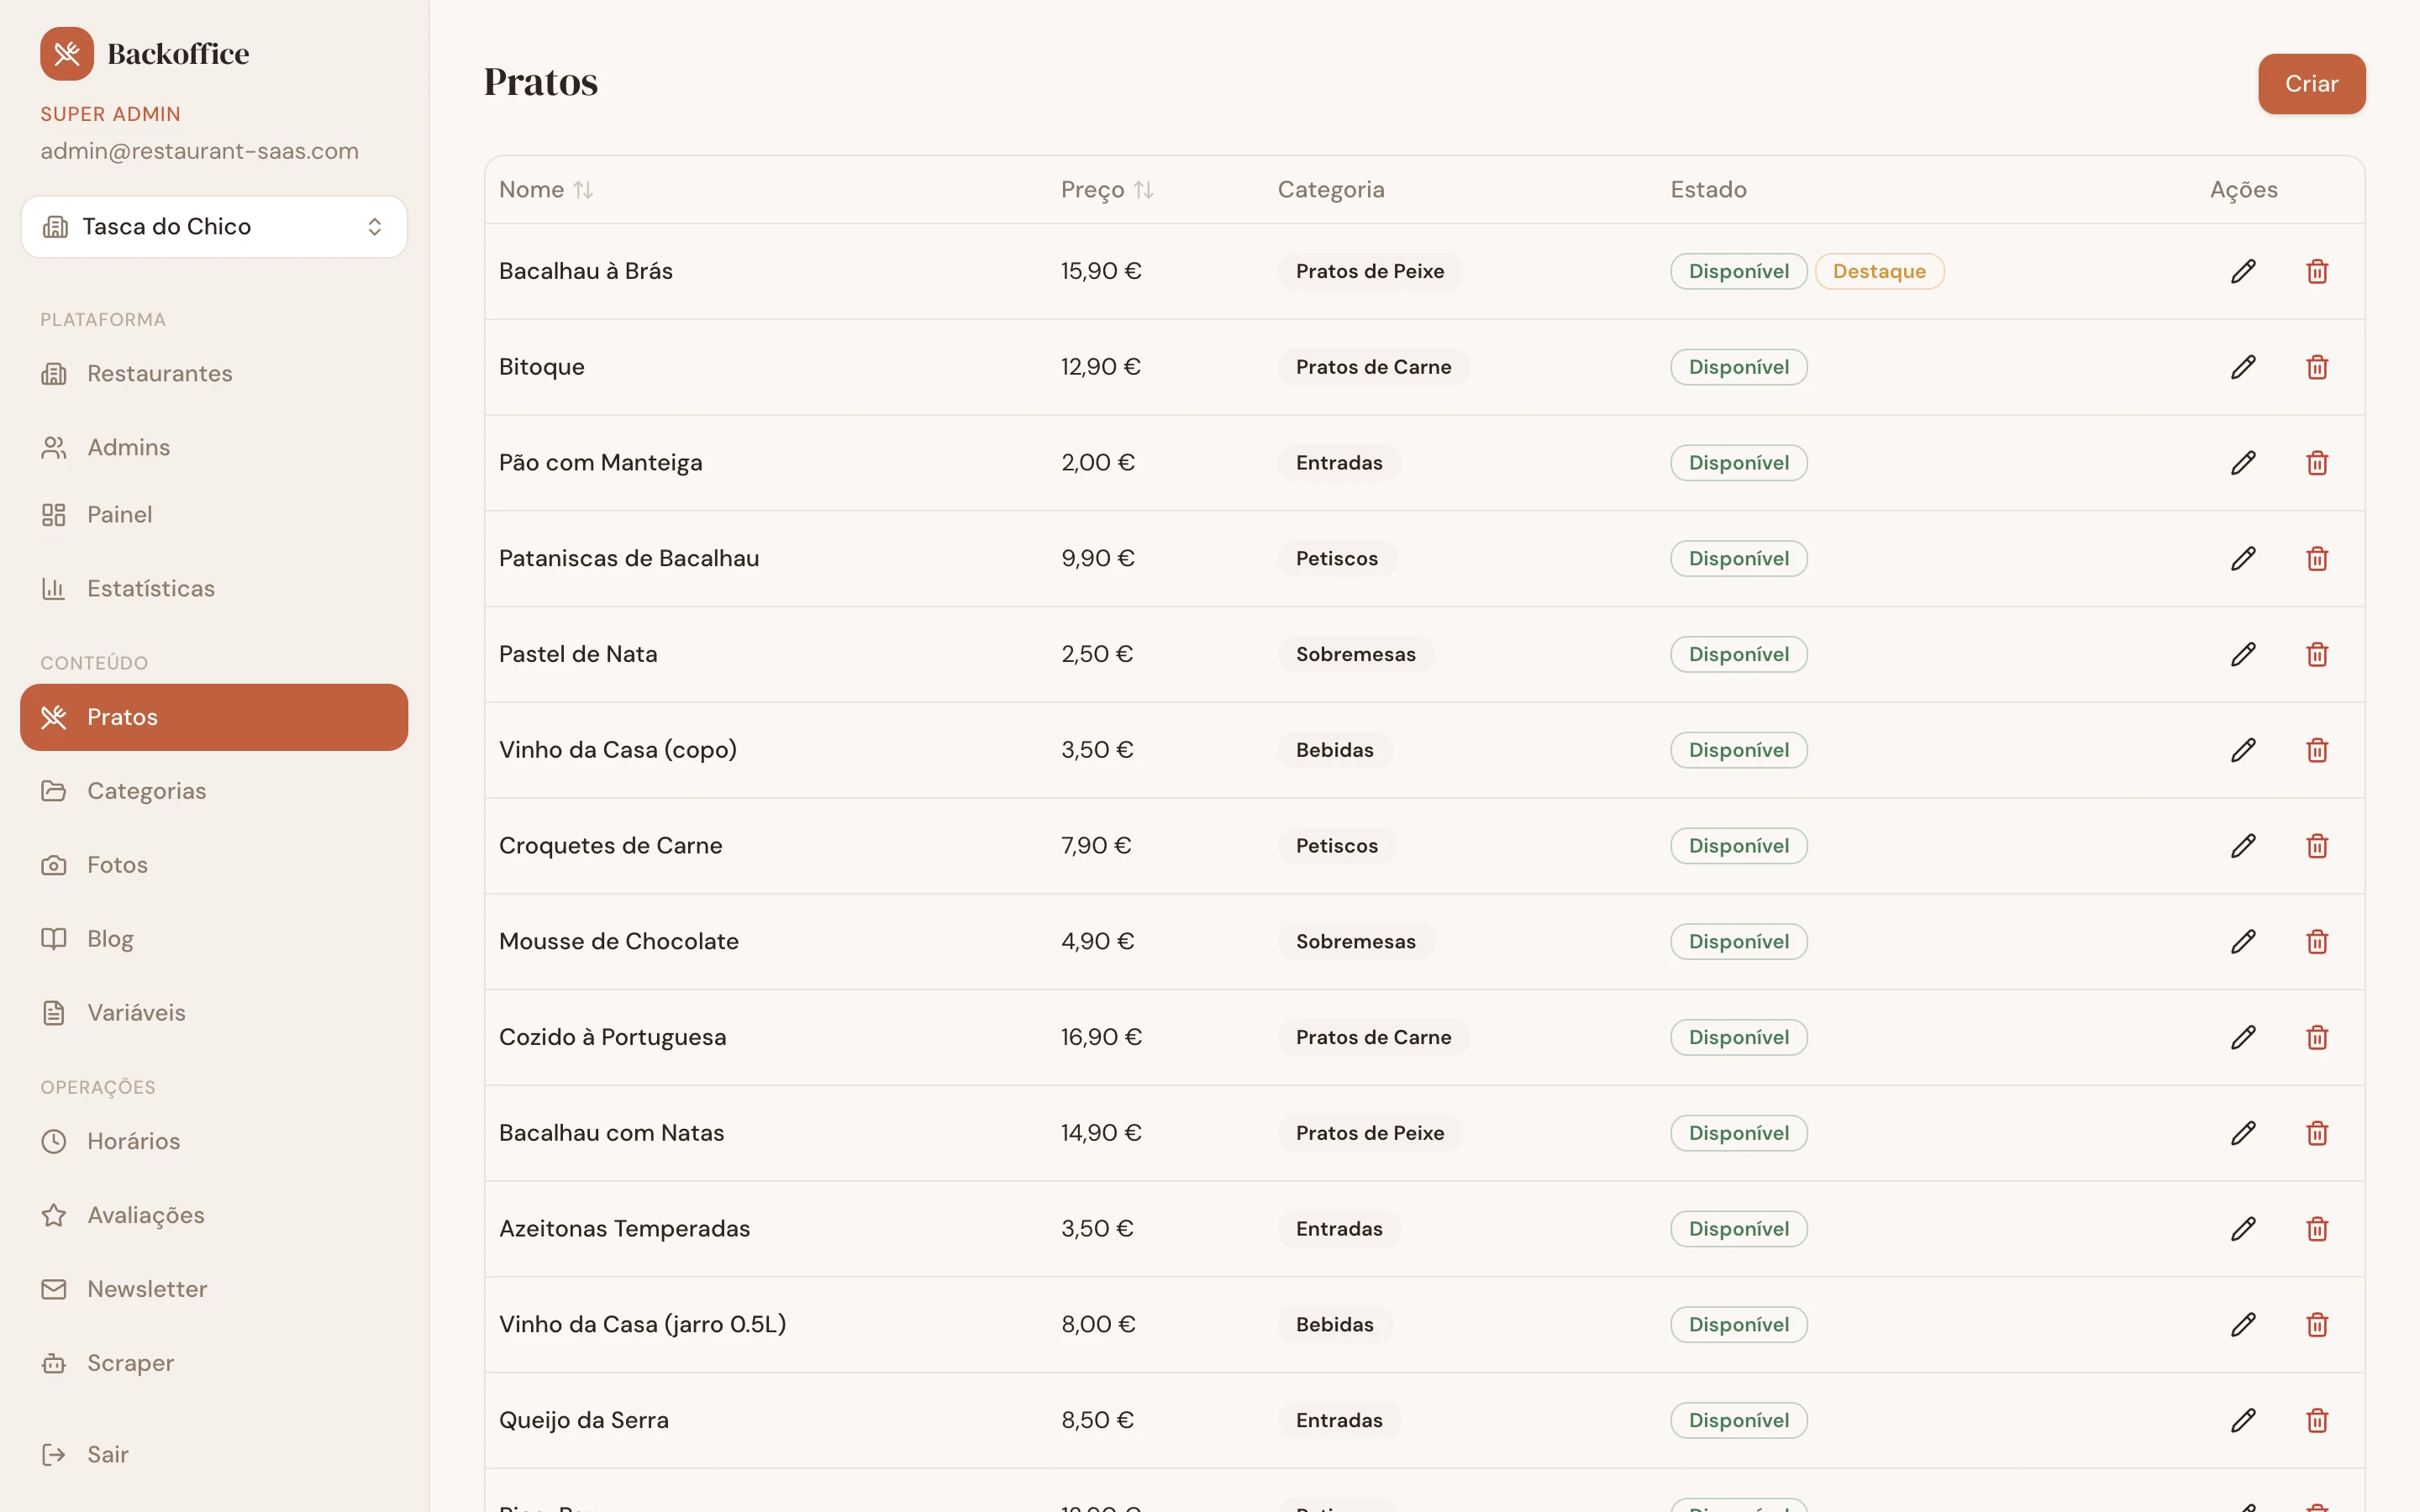Image resolution: width=2420 pixels, height=1512 pixels.
Task: Open the Tasca do Chico restaurant selector
Action: click(213, 226)
